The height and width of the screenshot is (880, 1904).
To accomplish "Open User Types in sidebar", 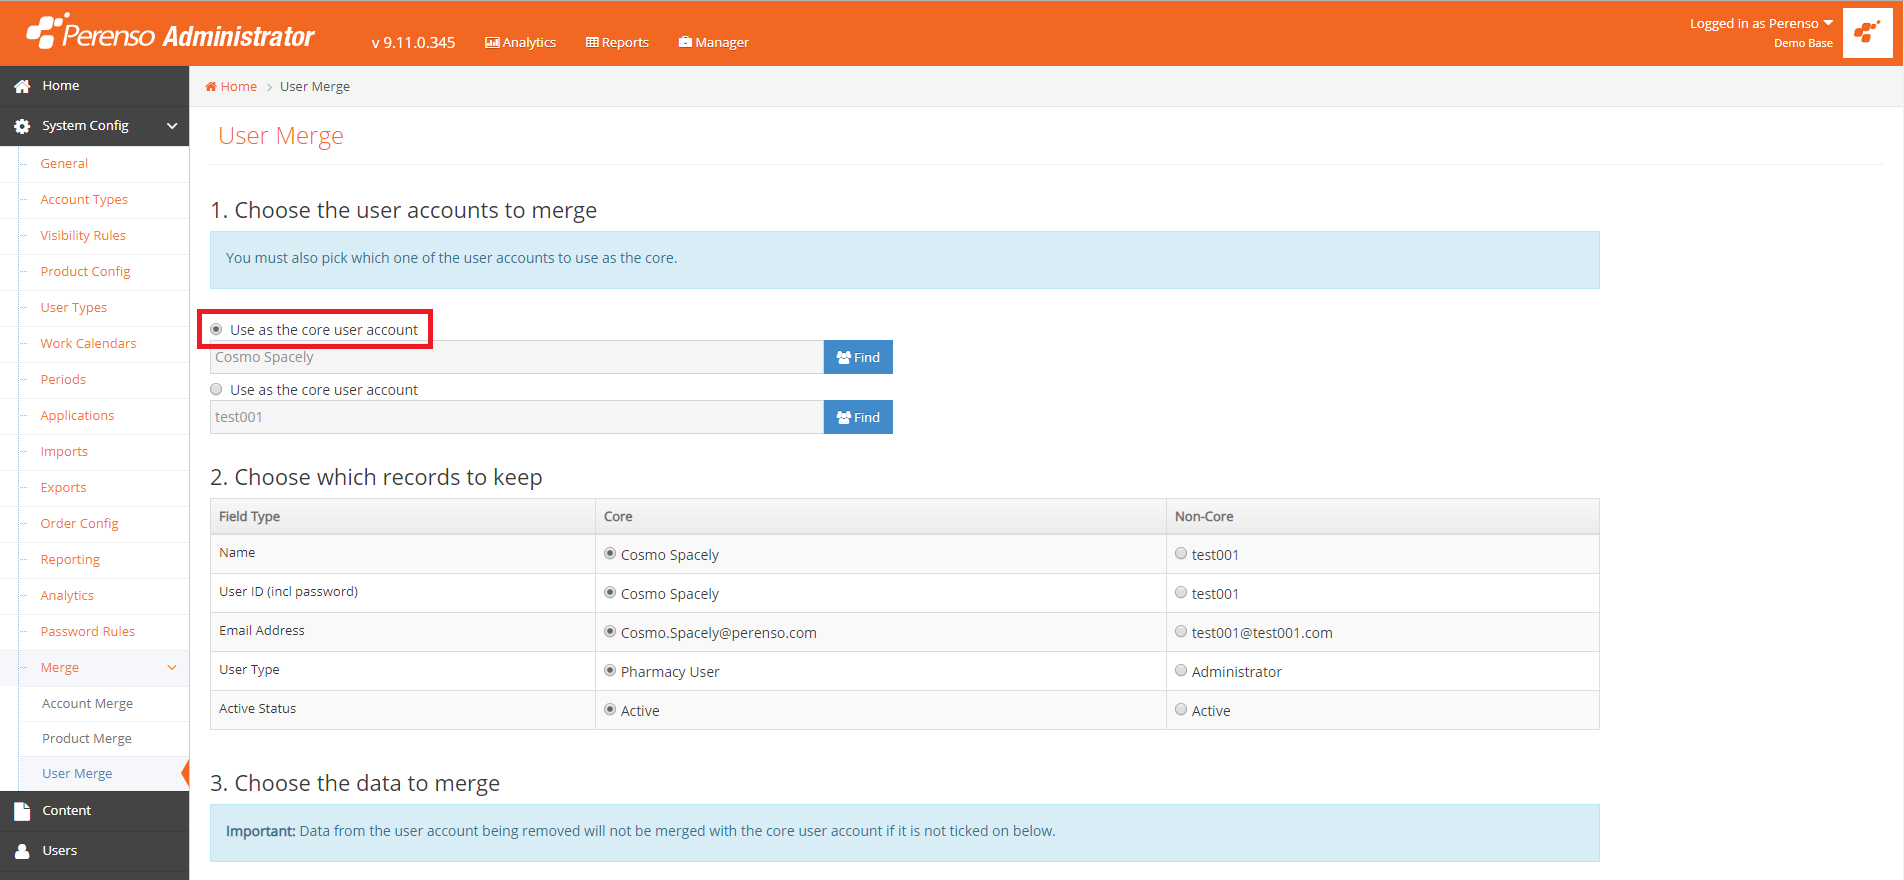I will pos(73,307).
